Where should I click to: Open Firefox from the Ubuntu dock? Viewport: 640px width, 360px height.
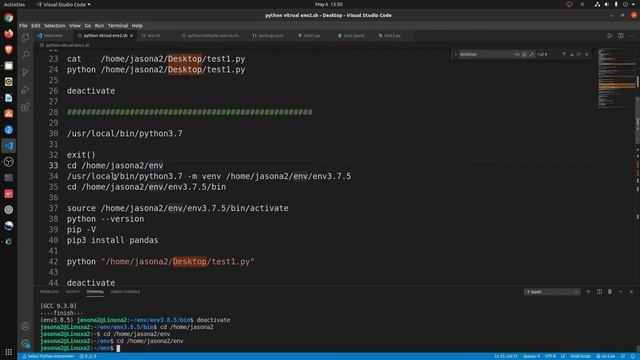pos(9,33)
